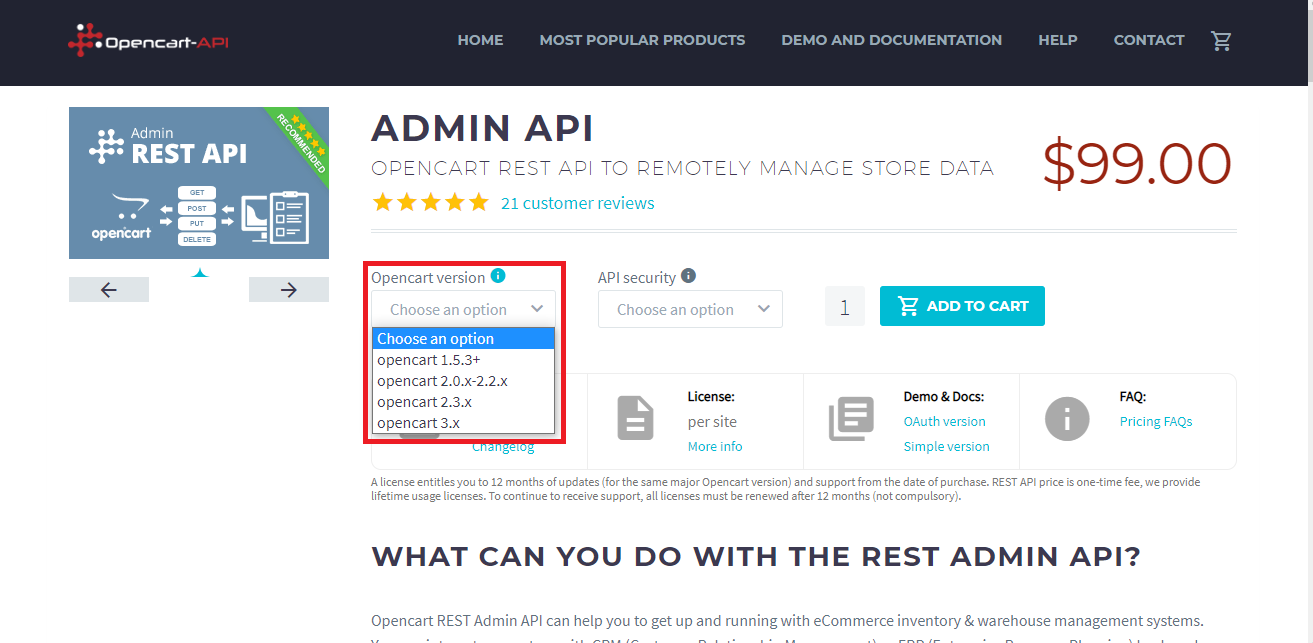Click the Admin REST API product image
Screen dimensions: 1313x643
[199, 183]
